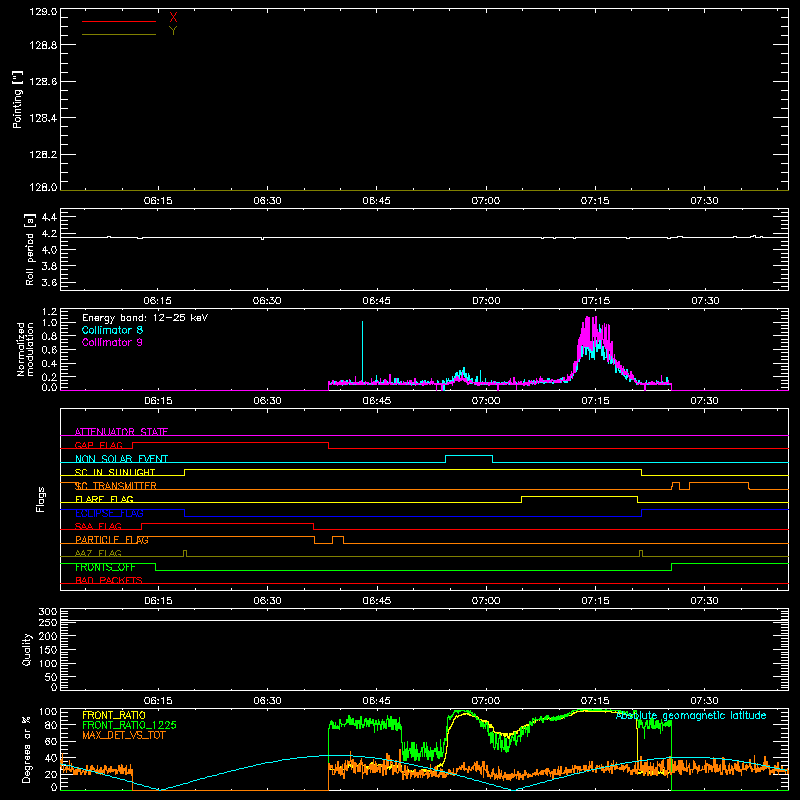Click the Roll period axis title
Screen dimensions: 800x800
[29, 250]
